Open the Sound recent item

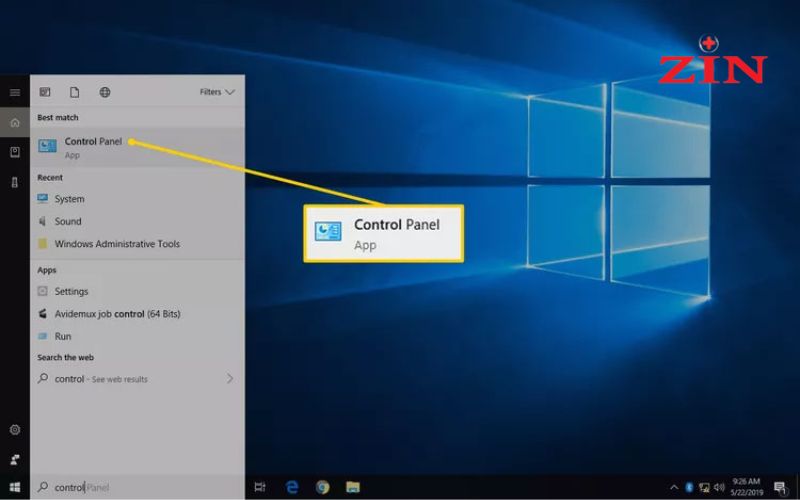point(137,221)
